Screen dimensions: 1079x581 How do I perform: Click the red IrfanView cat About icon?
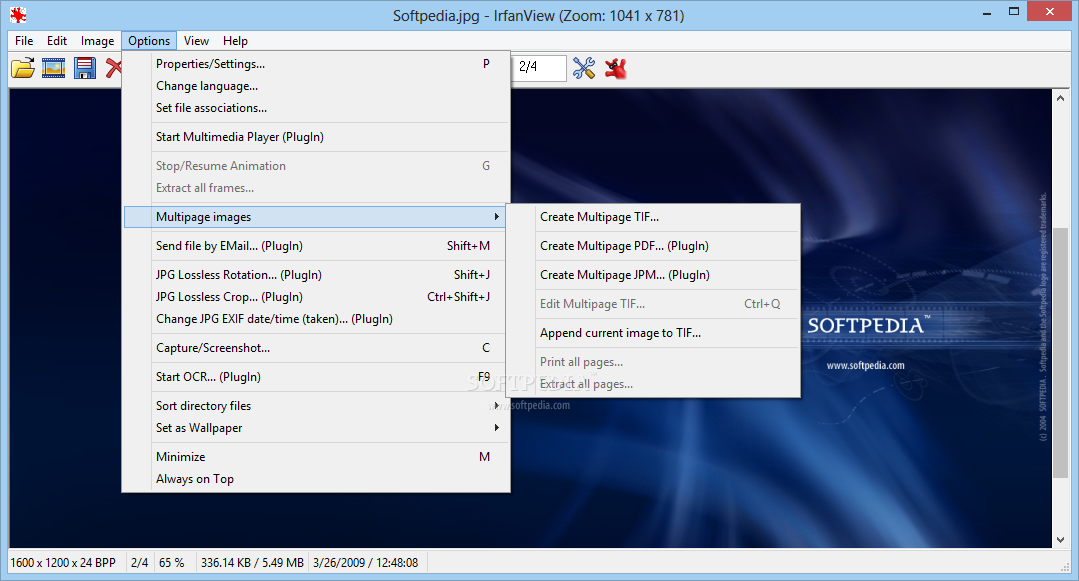click(616, 67)
